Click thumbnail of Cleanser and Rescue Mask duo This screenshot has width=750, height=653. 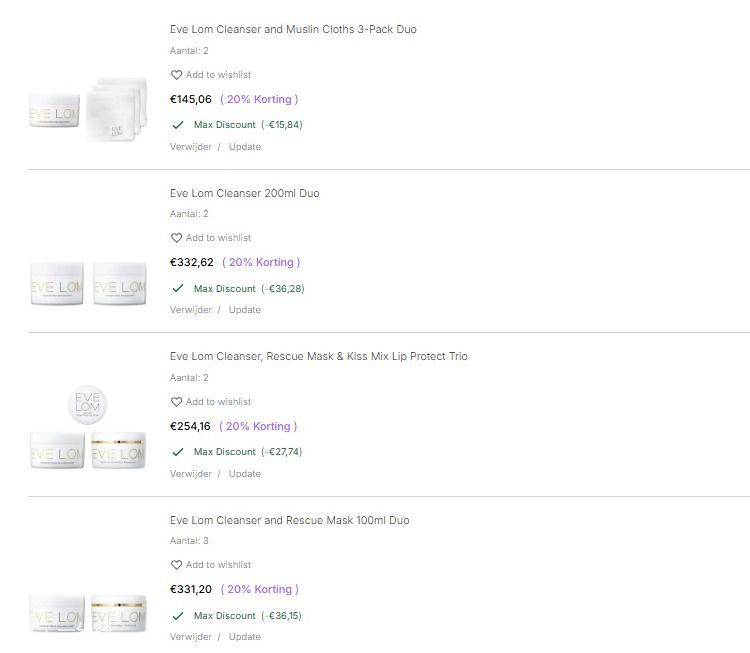(x=88, y=612)
